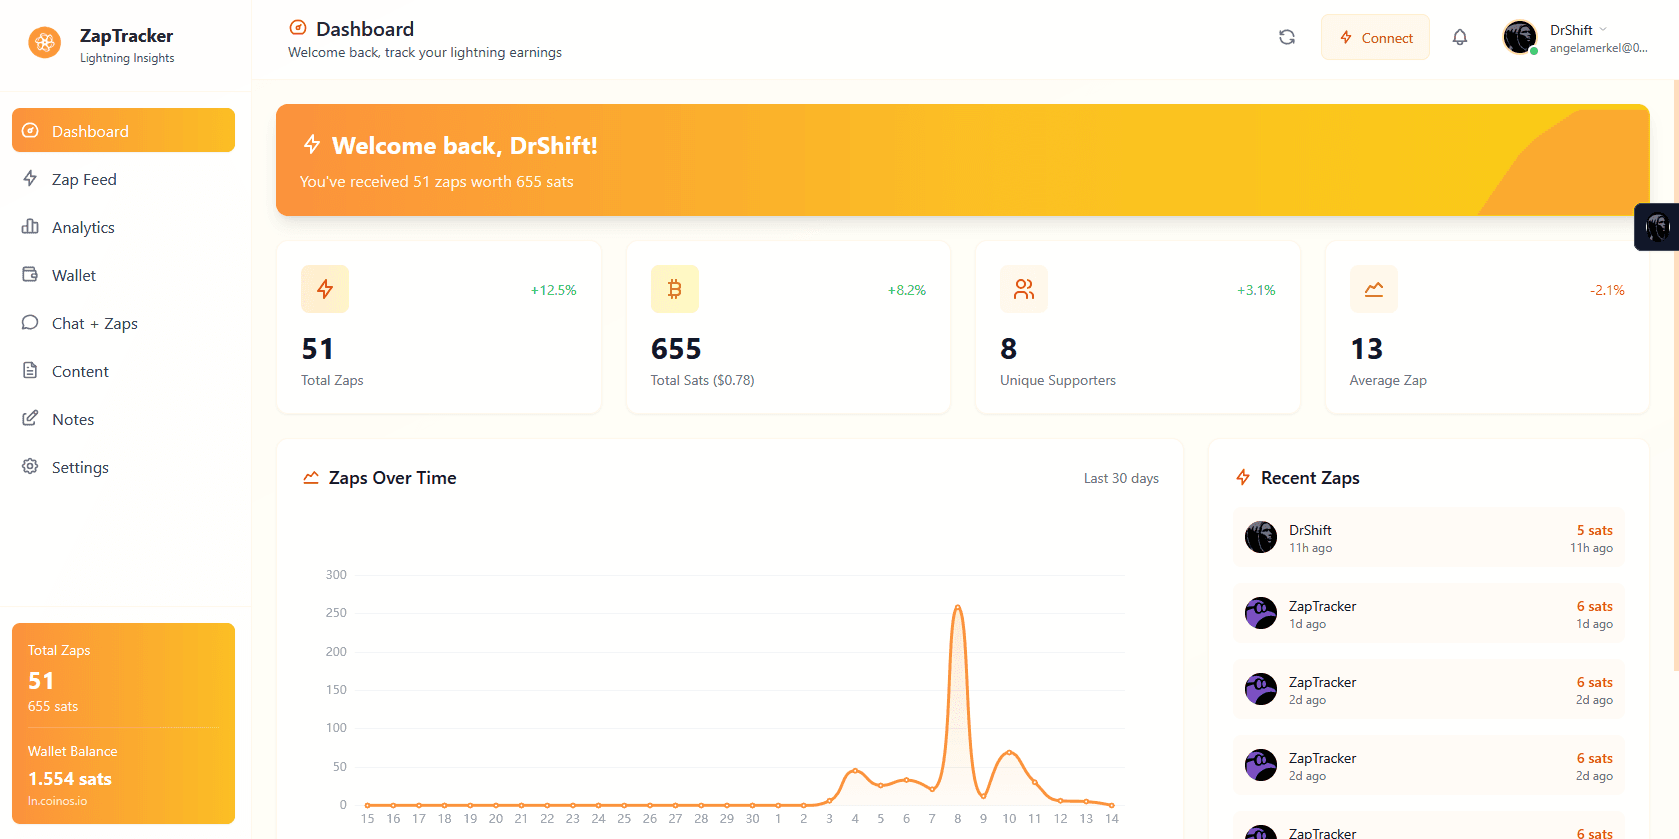Click the refresh icon in header

click(x=1287, y=37)
